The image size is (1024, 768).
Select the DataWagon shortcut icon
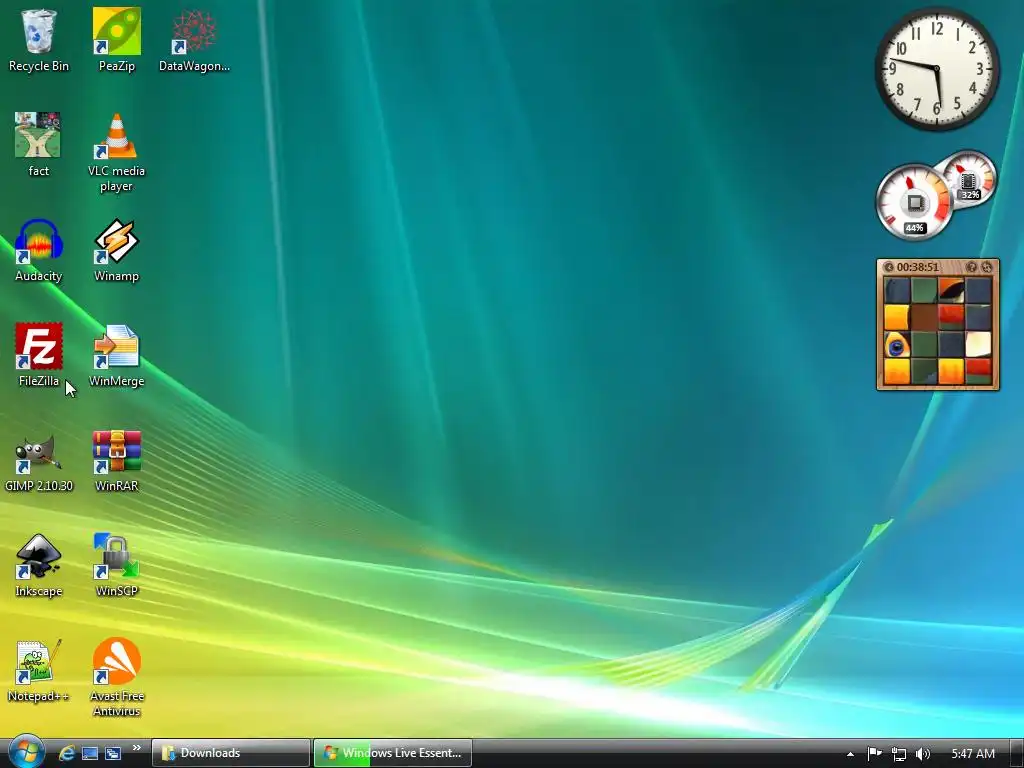[194, 40]
